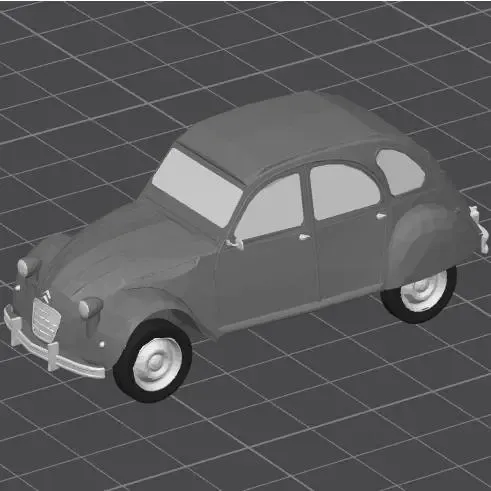Screen dimensions: 491x491
Task: Click the small rear quarter window
Action: point(401,171)
